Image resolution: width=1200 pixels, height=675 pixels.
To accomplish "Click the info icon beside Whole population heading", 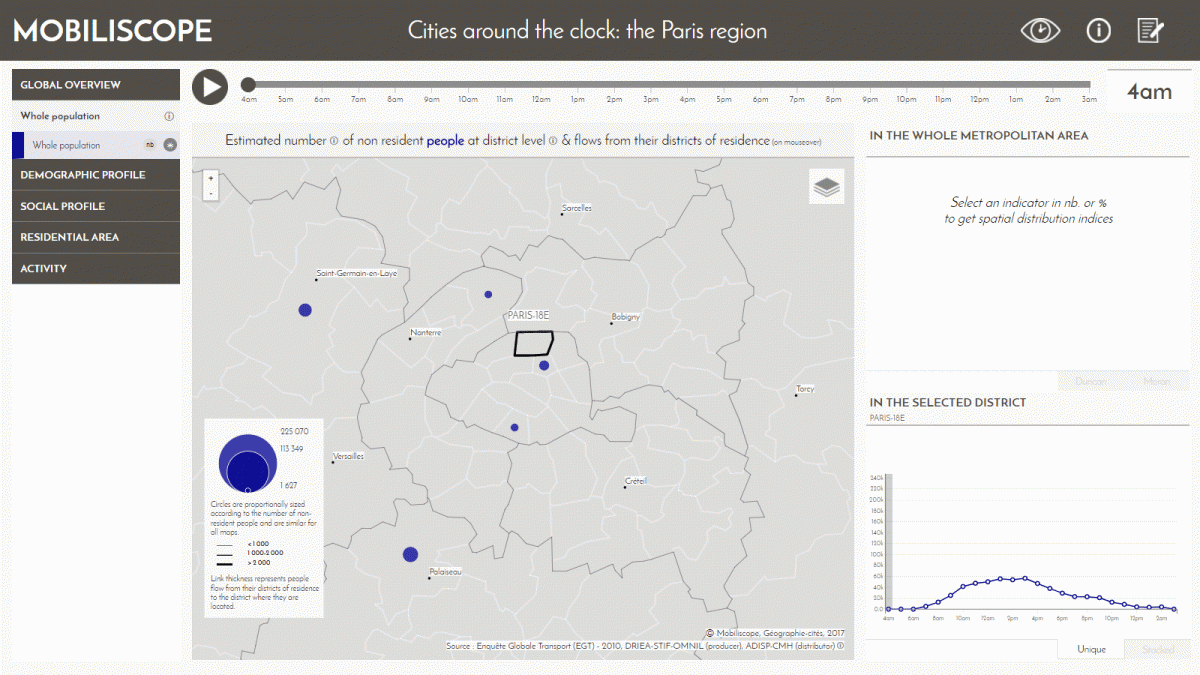I will pyautogui.click(x=169, y=117).
